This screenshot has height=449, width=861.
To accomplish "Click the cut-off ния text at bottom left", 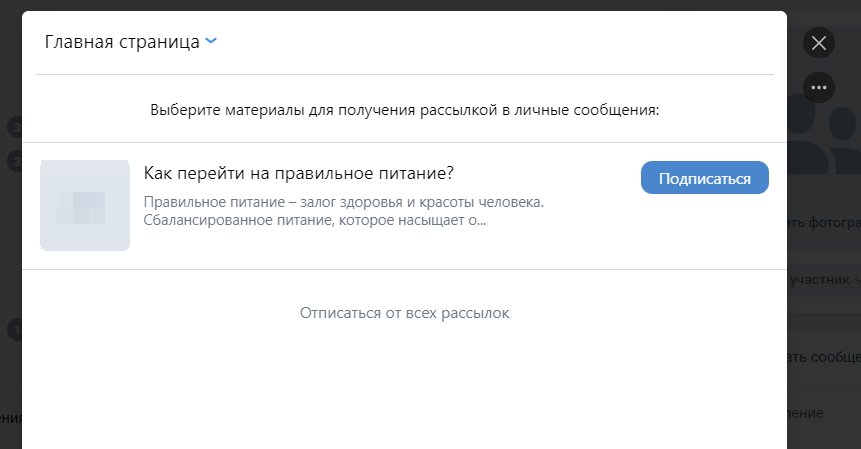I will 10,418.
